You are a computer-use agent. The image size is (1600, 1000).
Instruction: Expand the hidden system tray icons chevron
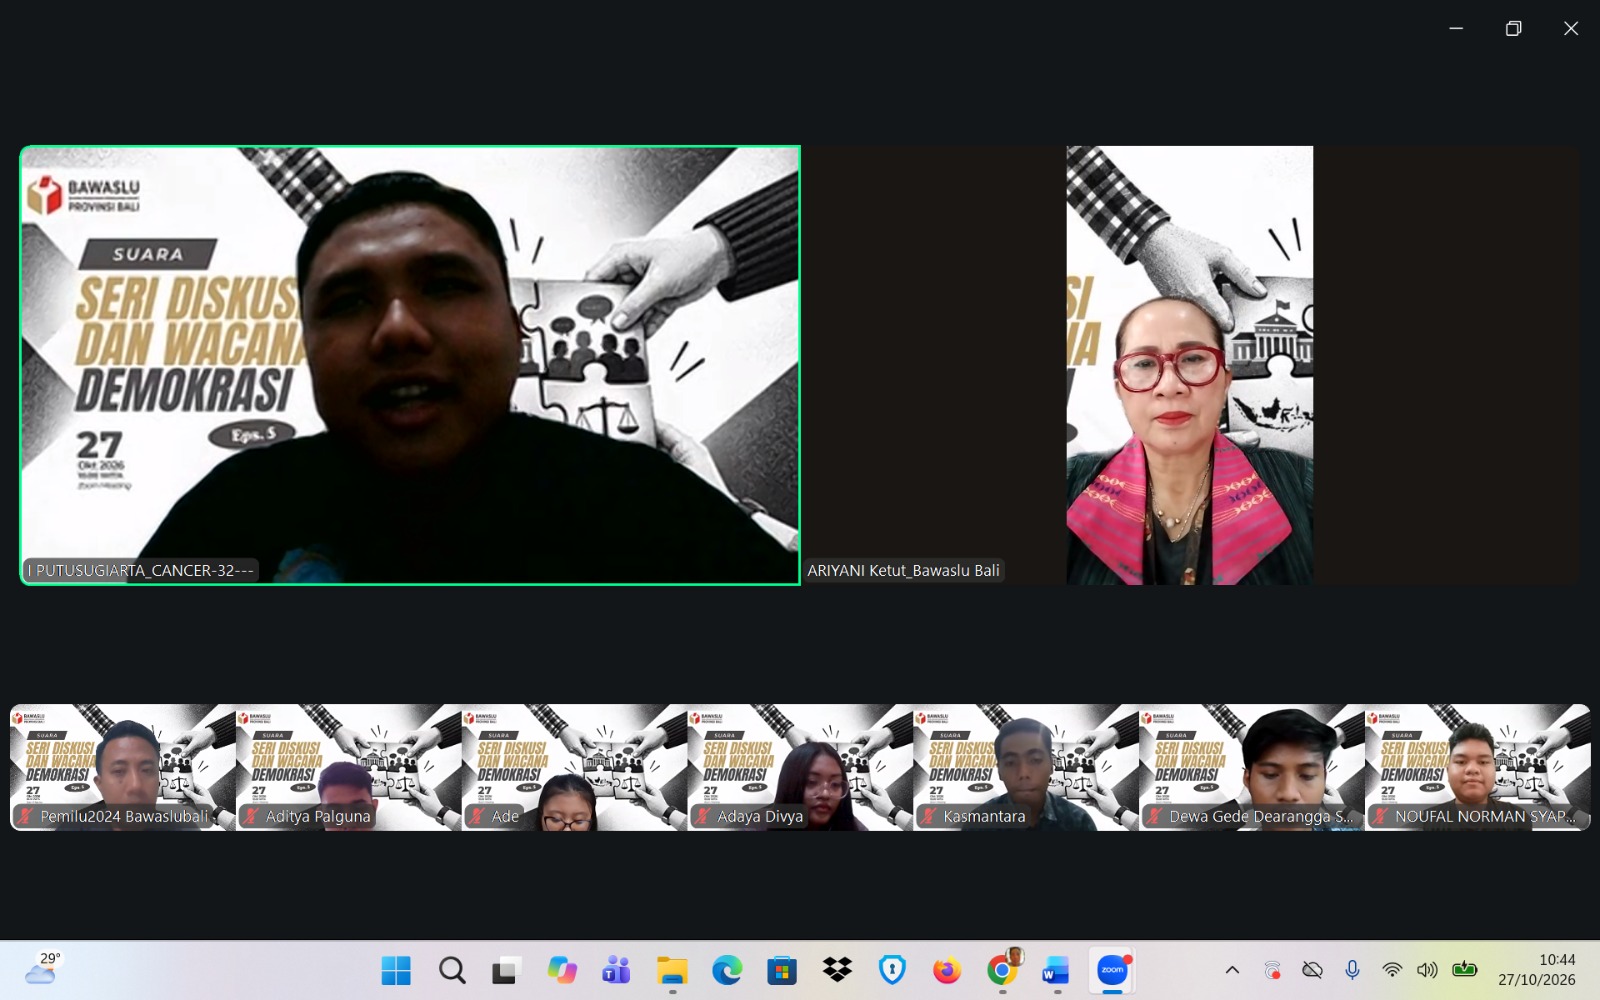1232,970
